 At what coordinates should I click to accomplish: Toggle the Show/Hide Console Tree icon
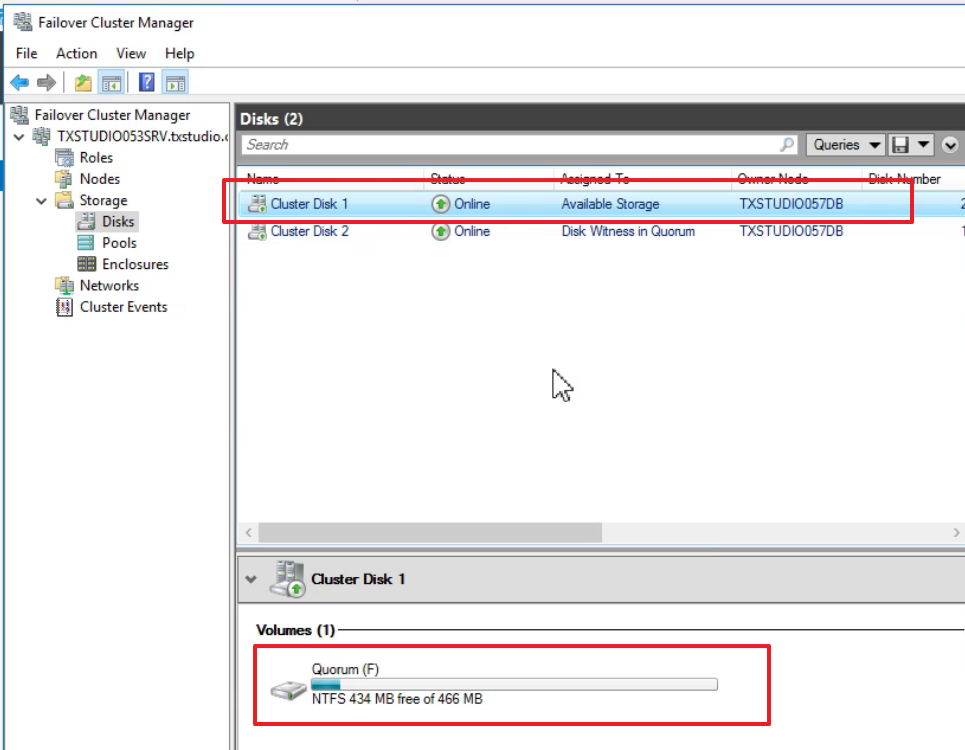click(x=111, y=82)
